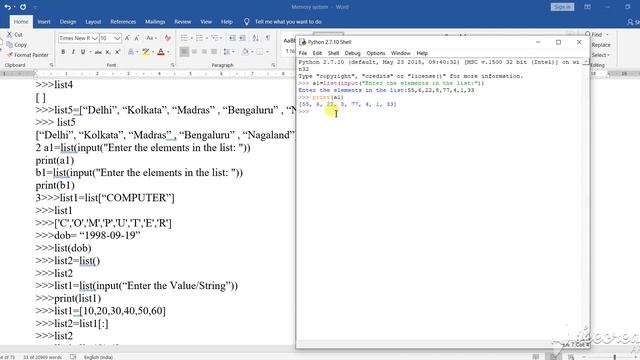Apply borders to the paragraph
Viewport: 640px width, 360px height.
click(x=260, y=52)
